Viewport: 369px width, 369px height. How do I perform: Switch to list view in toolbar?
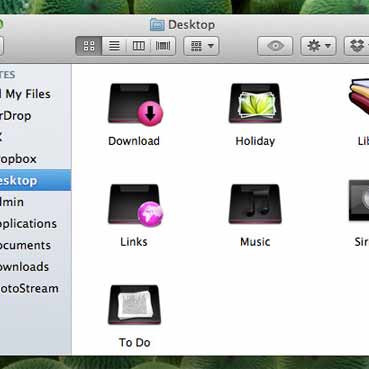114,46
